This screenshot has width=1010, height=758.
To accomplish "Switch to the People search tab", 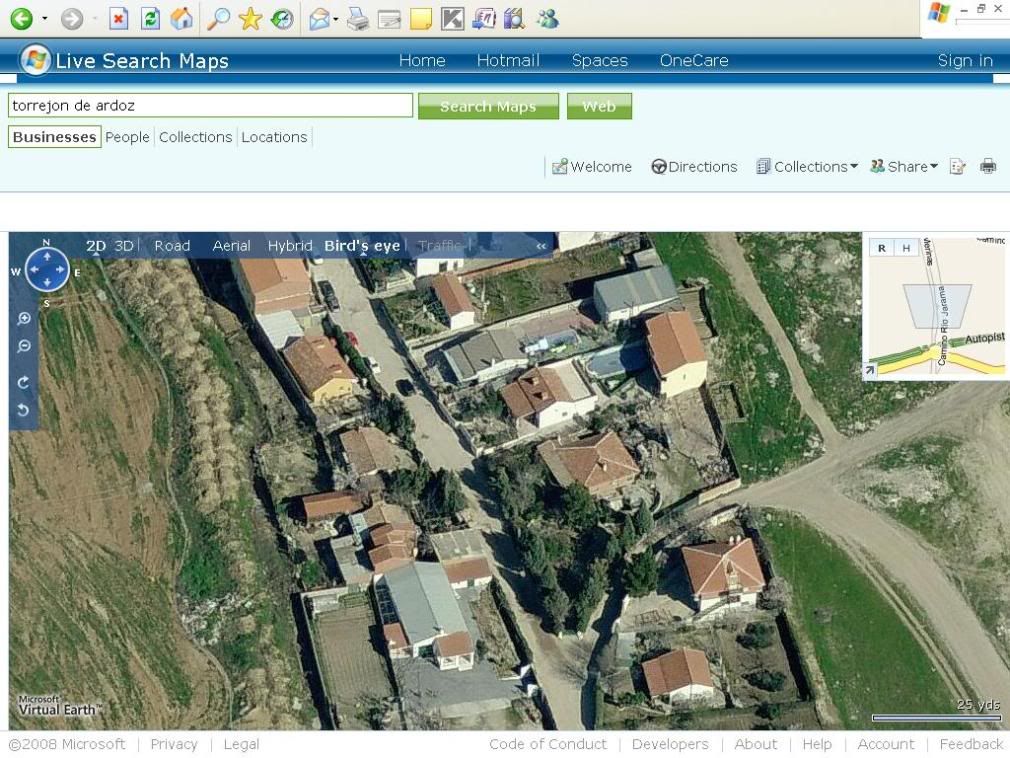I will tap(127, 137).
